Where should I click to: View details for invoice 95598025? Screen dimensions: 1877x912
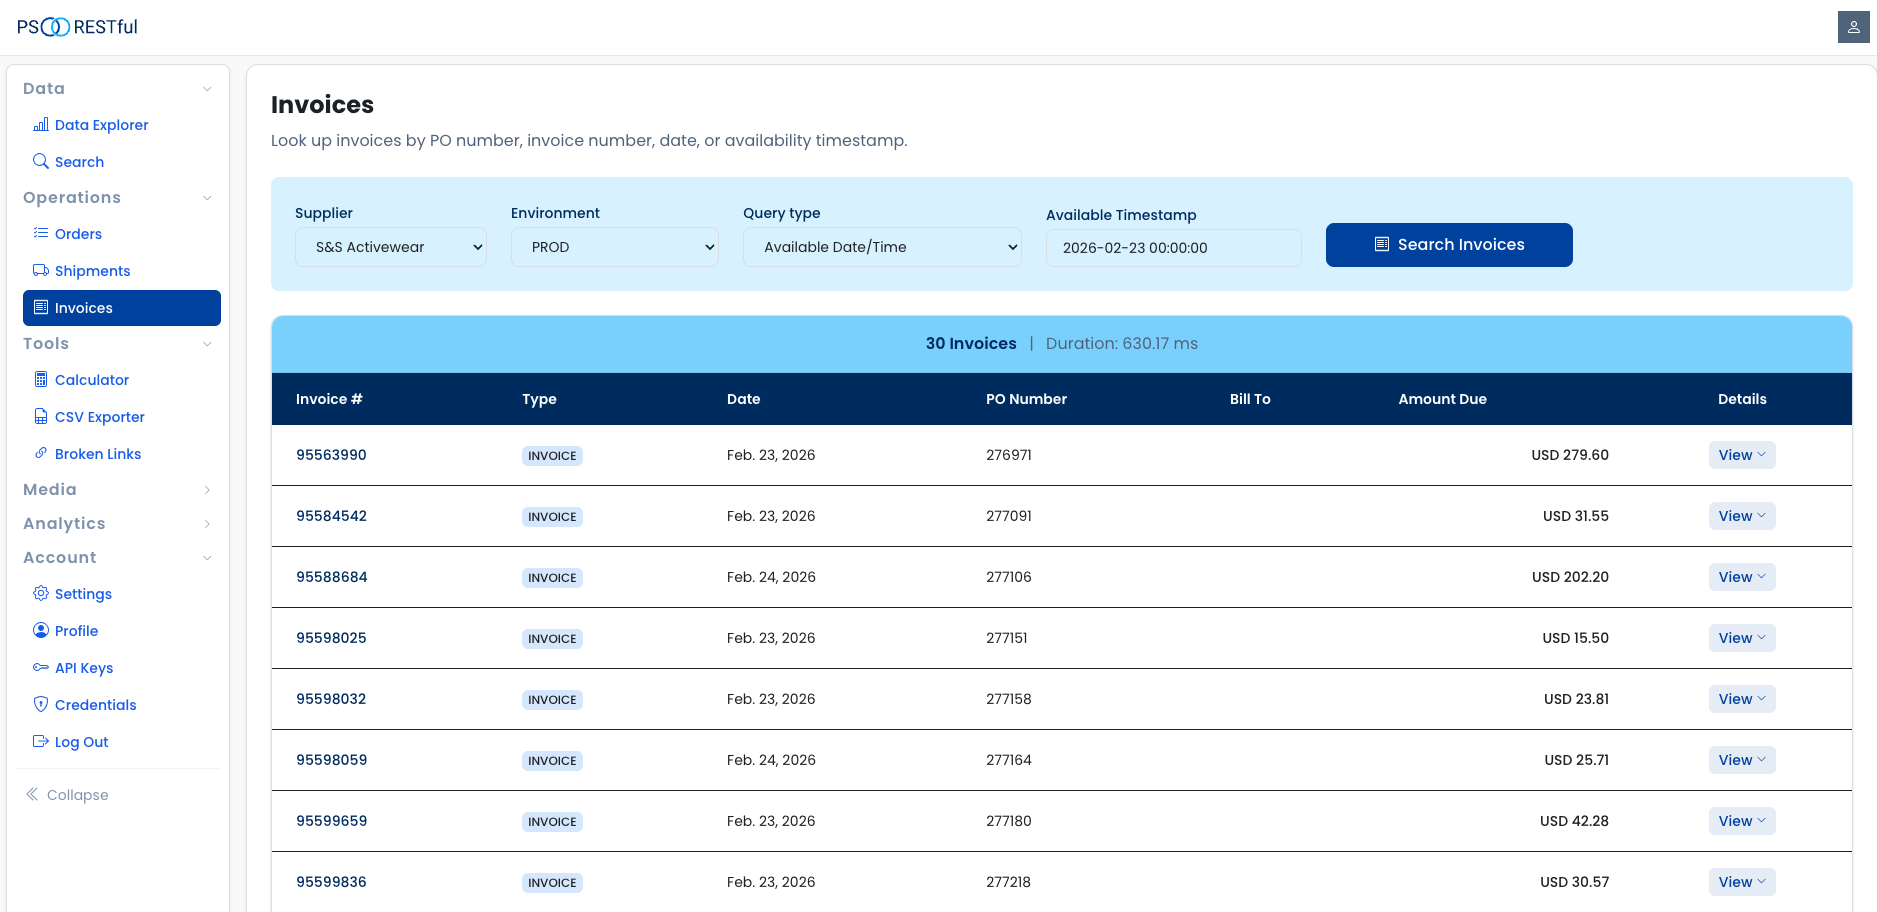[x=1741, y=637]
